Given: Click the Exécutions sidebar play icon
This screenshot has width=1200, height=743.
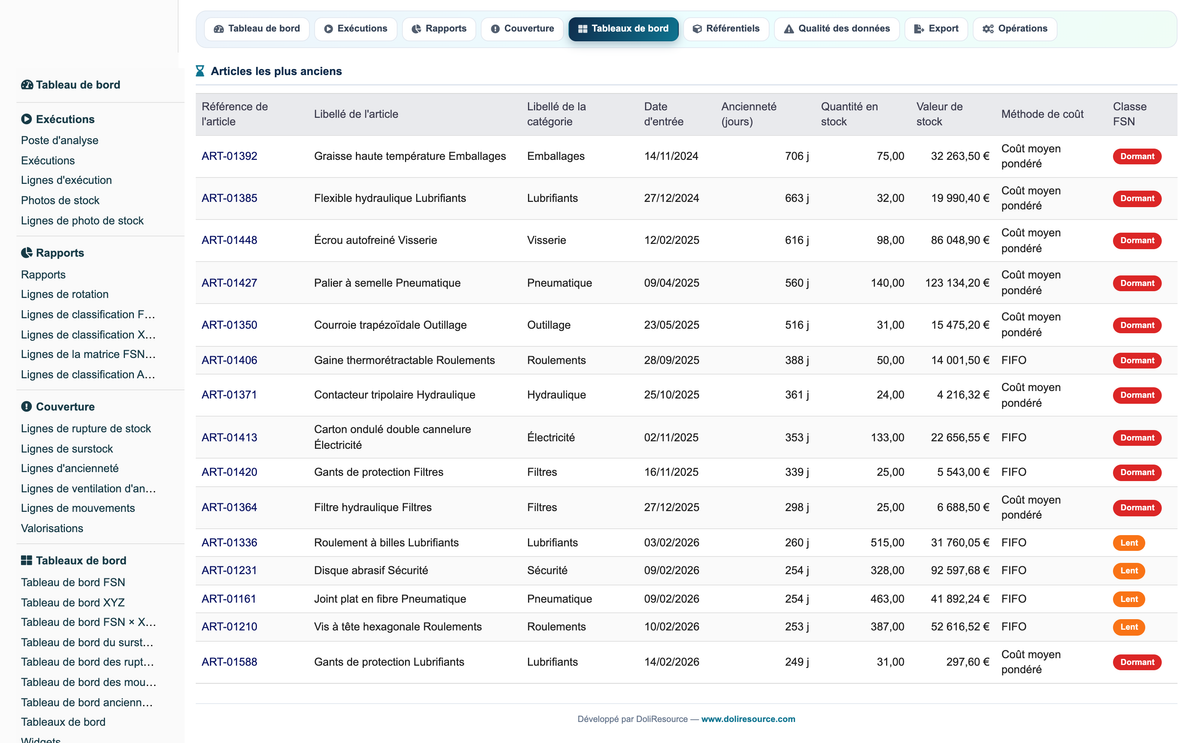Looking at the screenshot, I should [27, 119].
